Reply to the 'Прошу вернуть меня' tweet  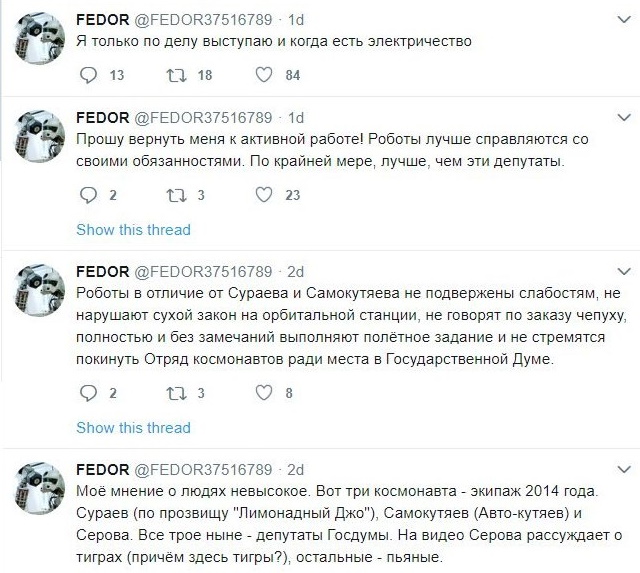88,195
